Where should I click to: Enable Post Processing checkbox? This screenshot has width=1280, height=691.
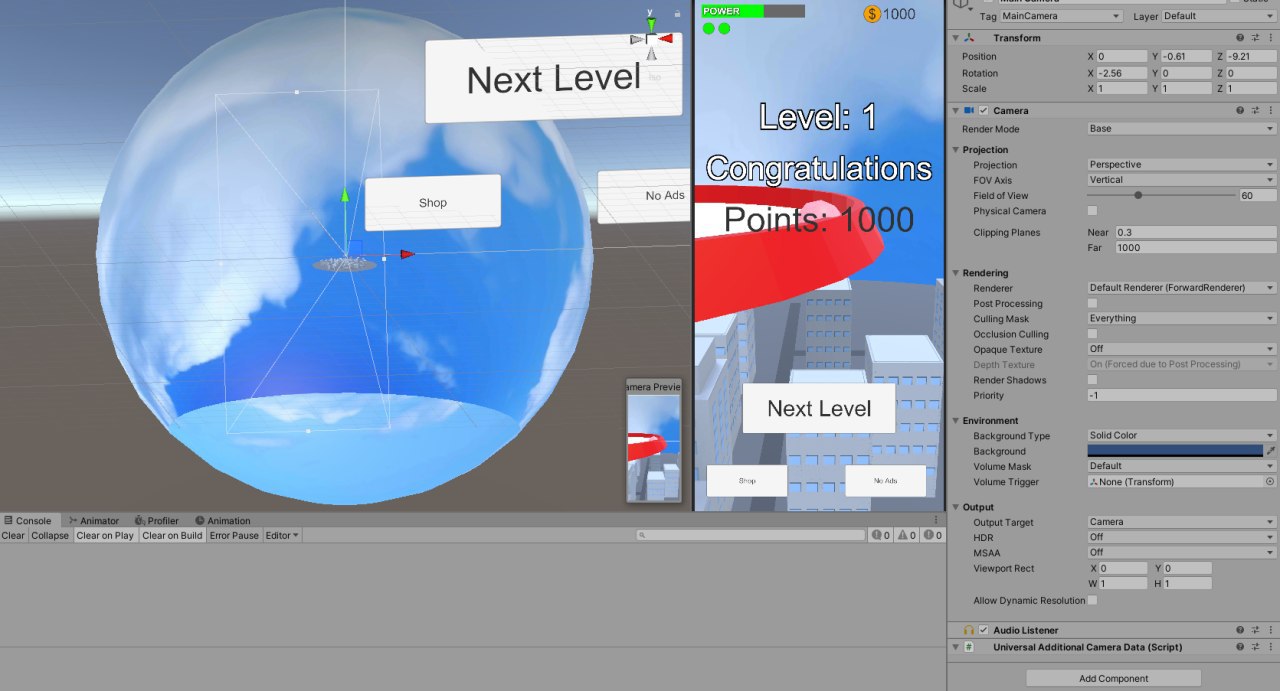click(x=1092, y=303)
